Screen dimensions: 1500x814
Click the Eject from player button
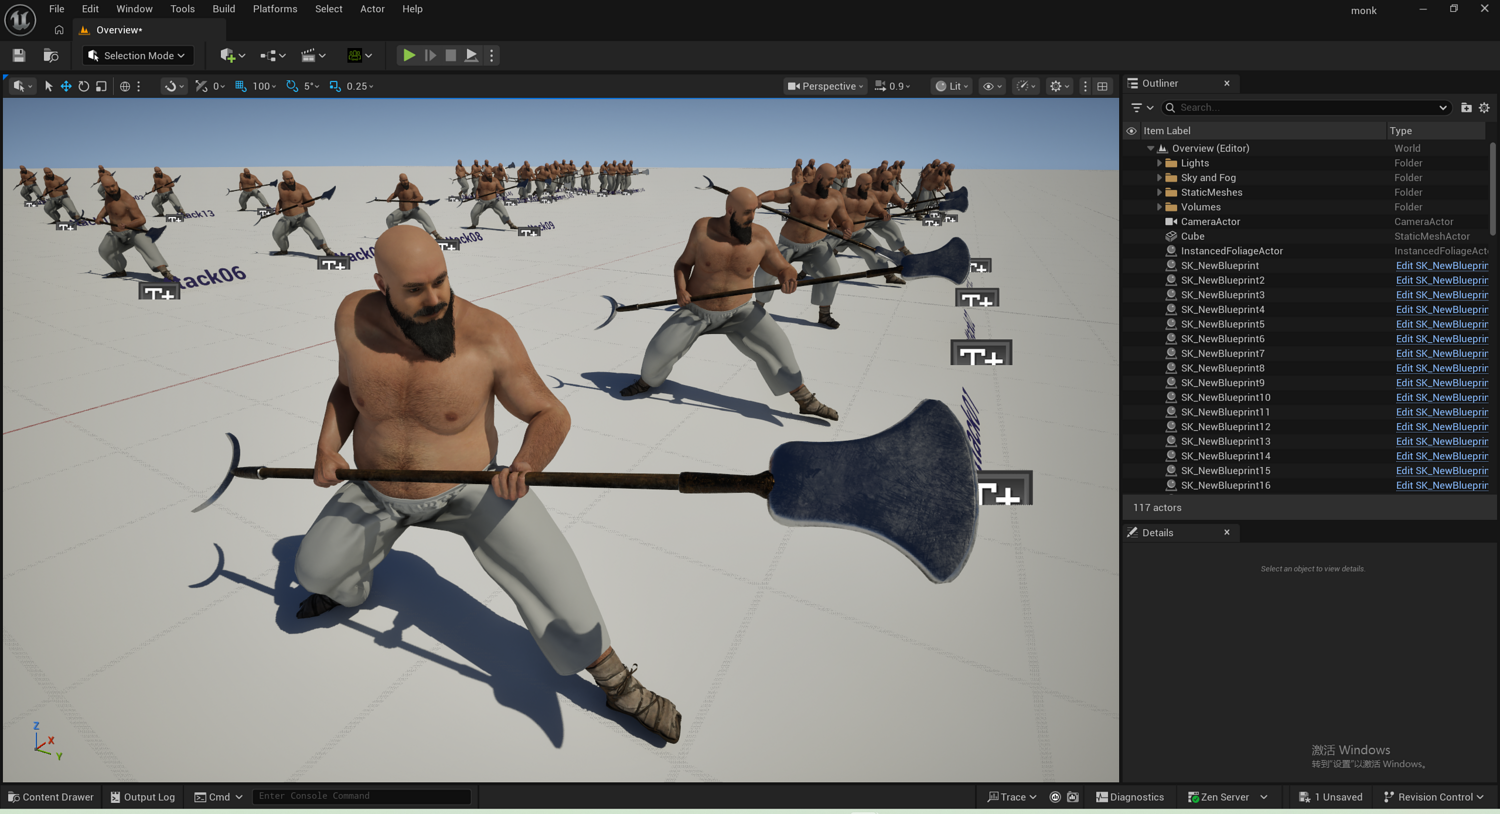click(x=471, y=56)
